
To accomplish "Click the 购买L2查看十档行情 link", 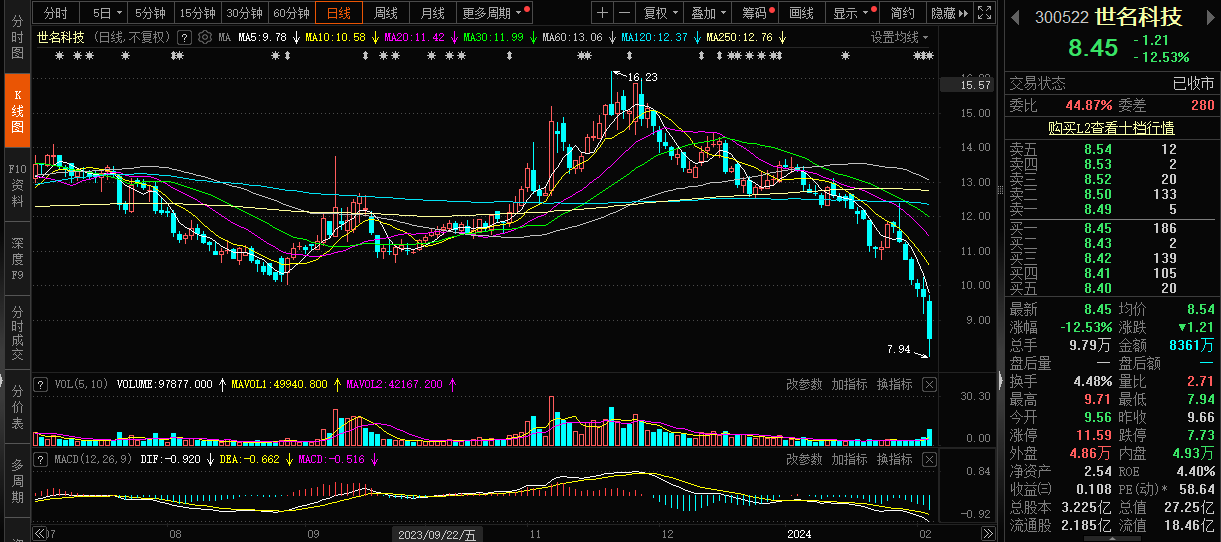I will point(1111,128).
